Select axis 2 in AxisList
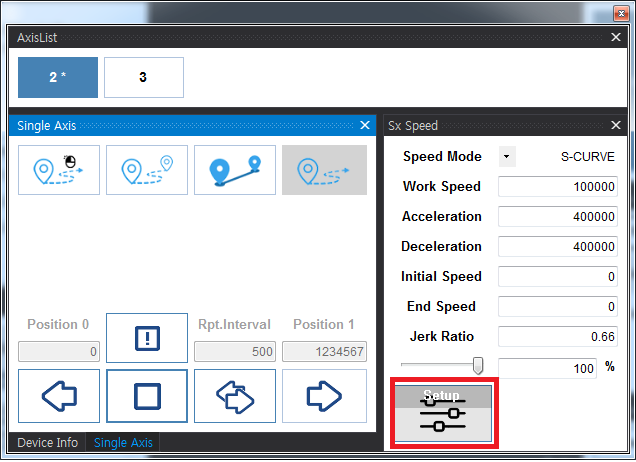Viewport: 636px width, 462px height. click(58, 77)
